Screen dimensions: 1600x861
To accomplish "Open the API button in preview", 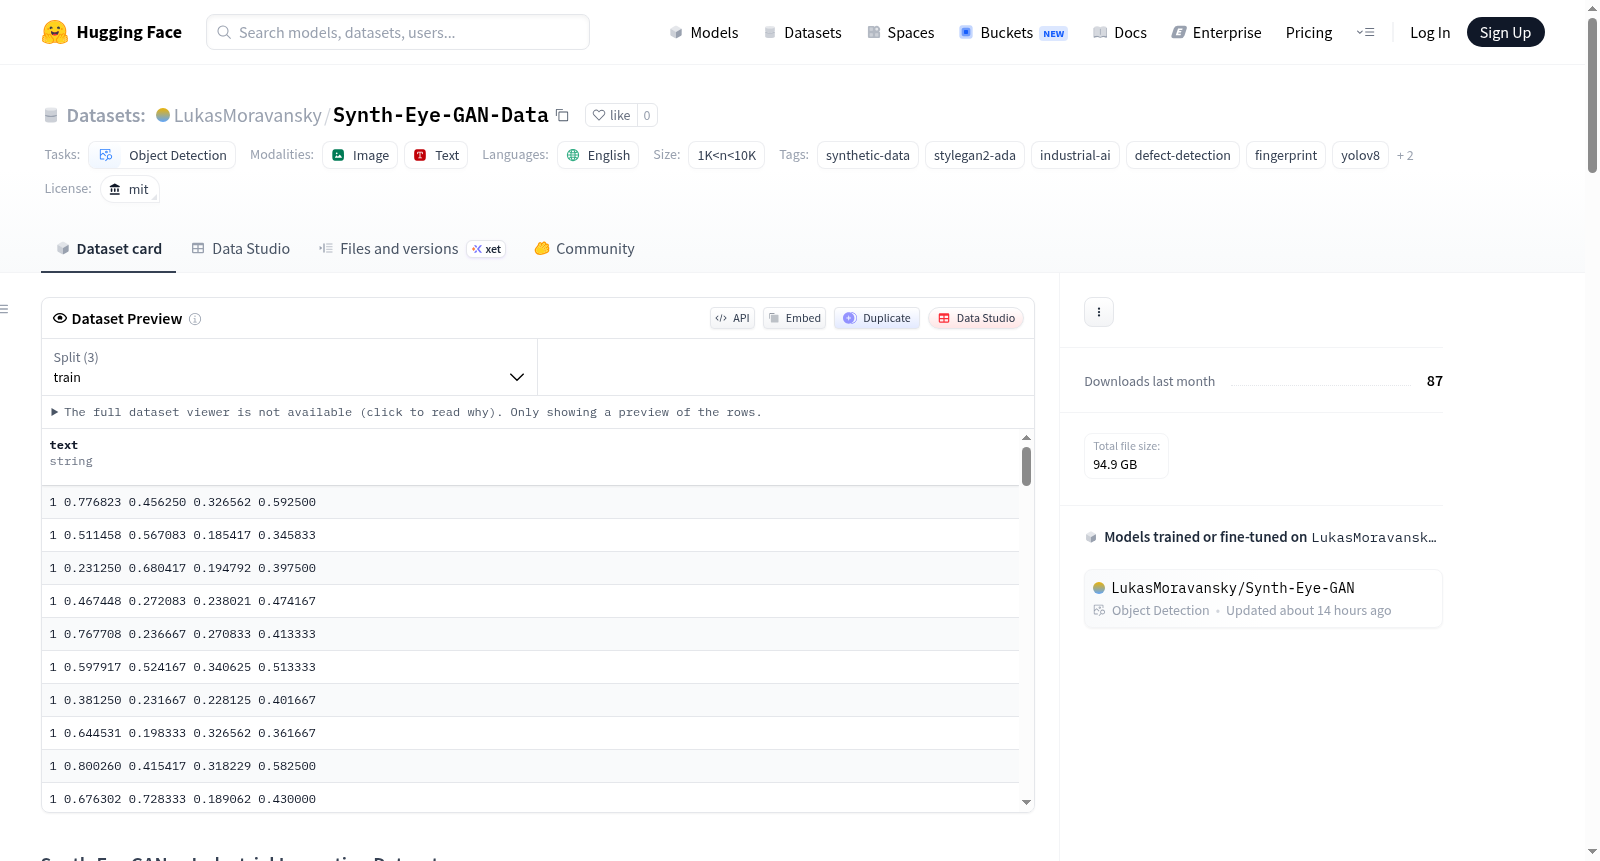I will pos(732,318).
